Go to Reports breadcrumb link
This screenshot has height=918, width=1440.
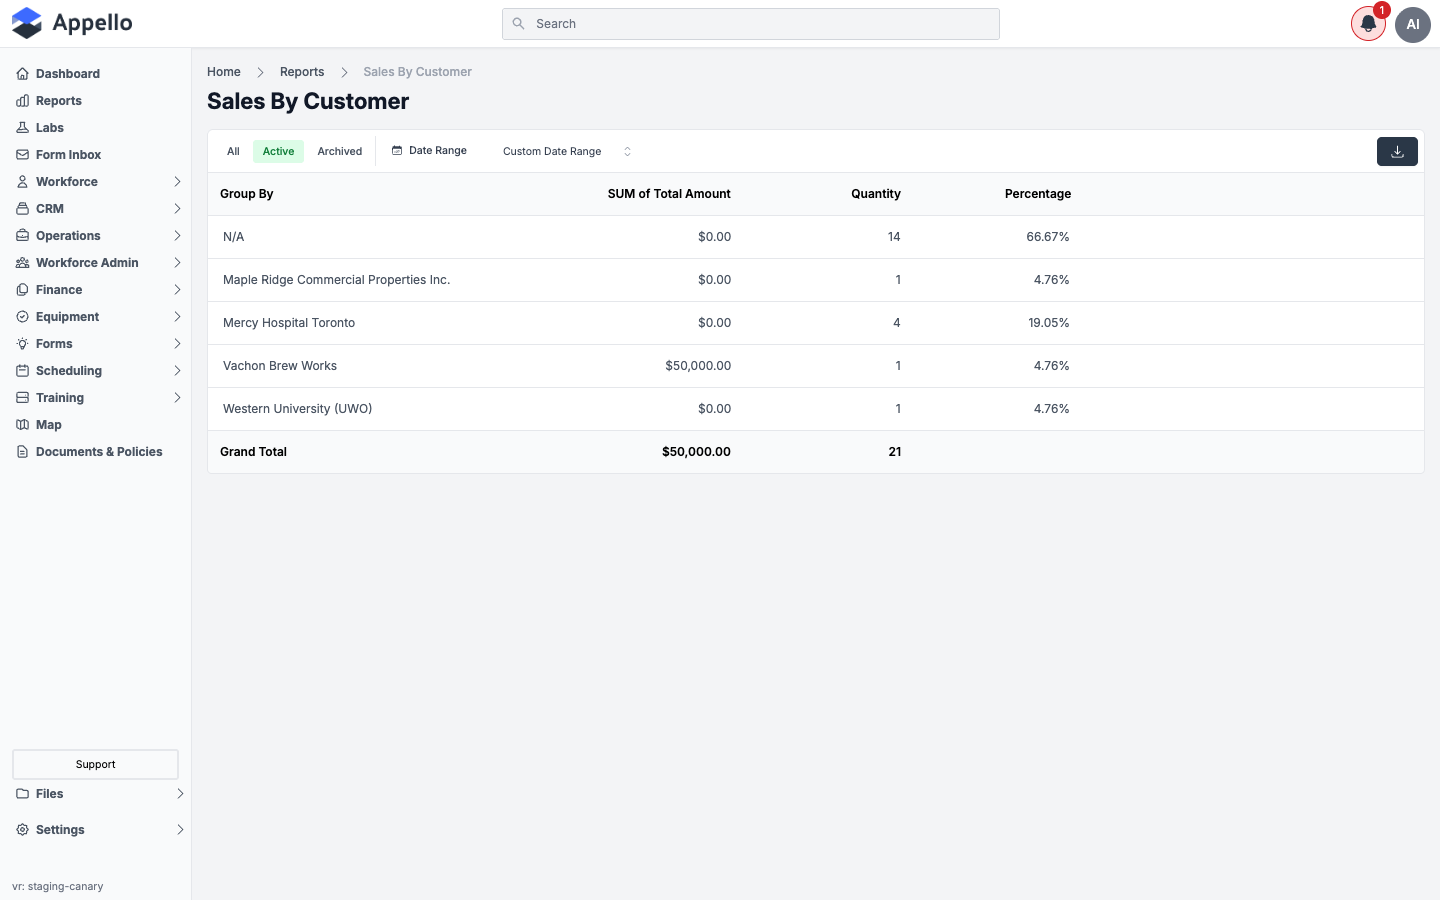302,72
